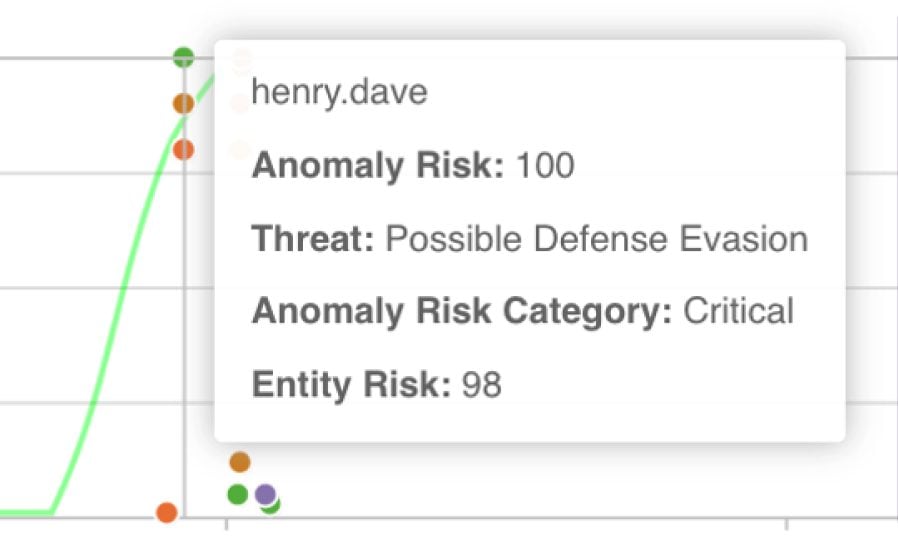Screen dimensions: 898x539
Task: Click the faded dot above the Anomaly Risk label
Action: click(241, 150)
